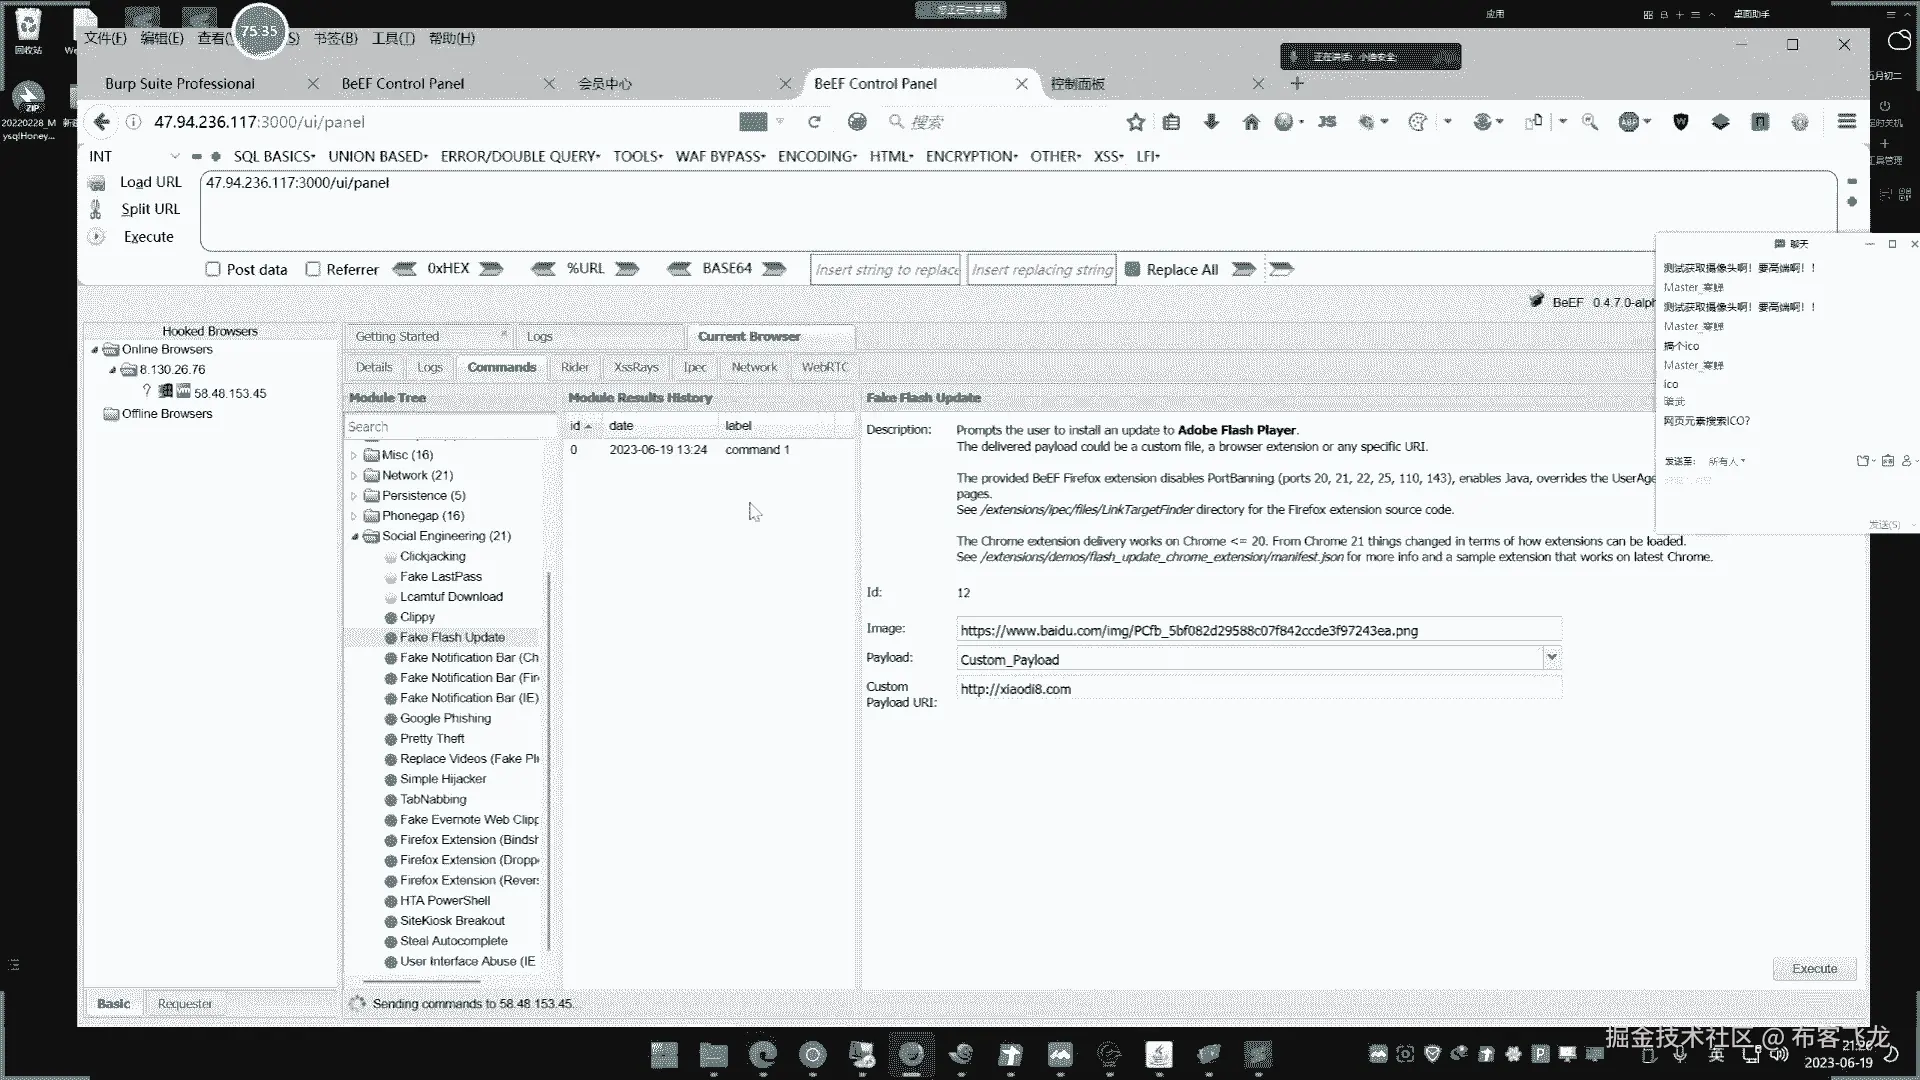The height and width of the screenshot is (1080, 1920).
Task: Click the Custom Payload URI field
Action: pos(1258,689)
